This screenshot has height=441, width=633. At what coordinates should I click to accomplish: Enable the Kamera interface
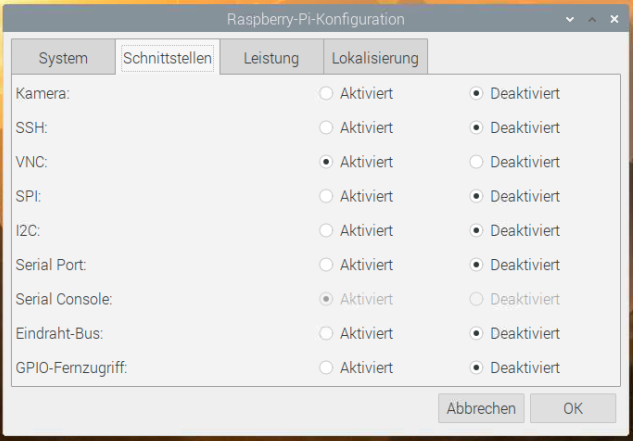(x=326, y=94)
